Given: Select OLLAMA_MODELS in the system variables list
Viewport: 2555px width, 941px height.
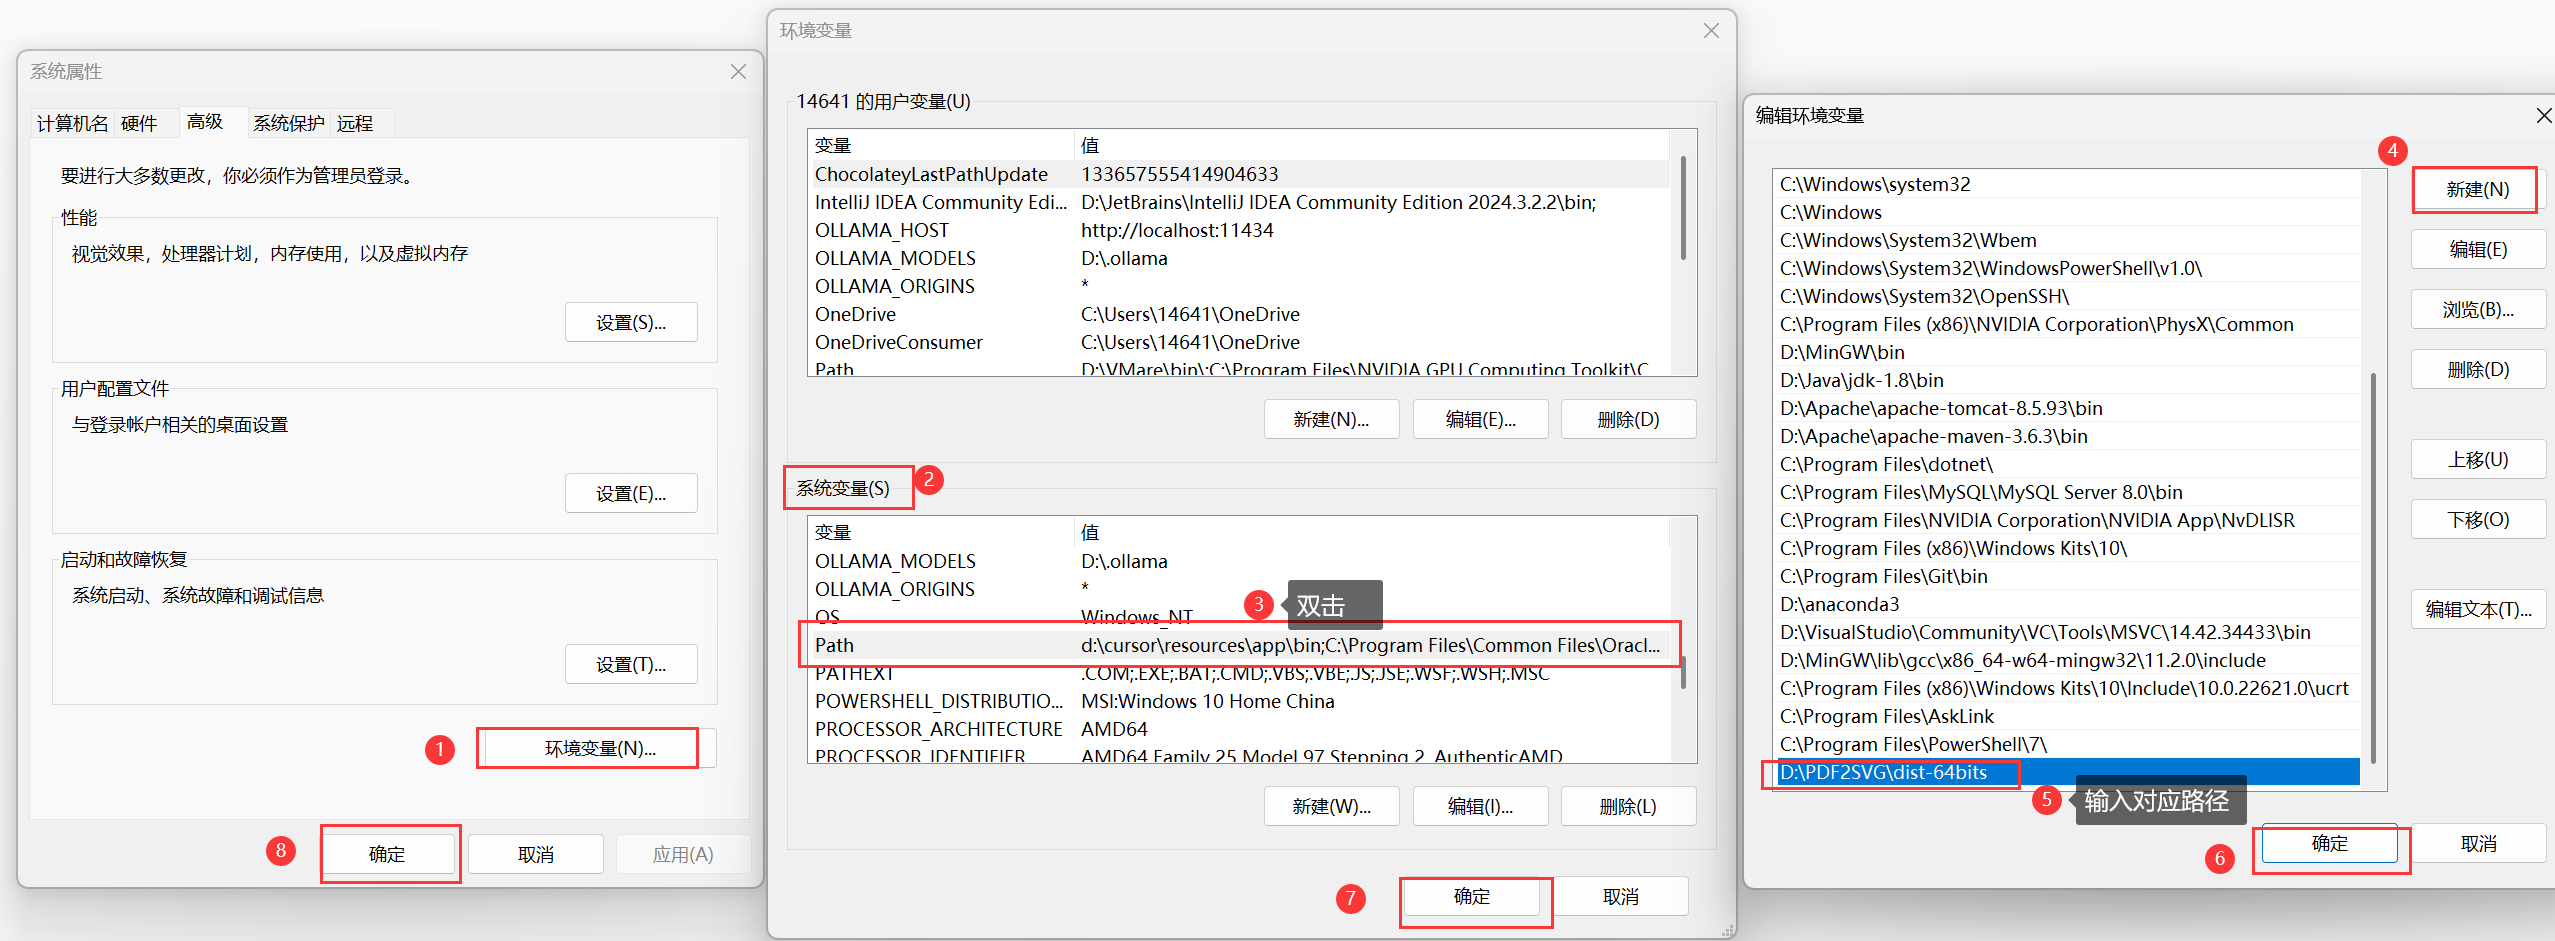Looking at the screenshot, I should click(1240, 561).
